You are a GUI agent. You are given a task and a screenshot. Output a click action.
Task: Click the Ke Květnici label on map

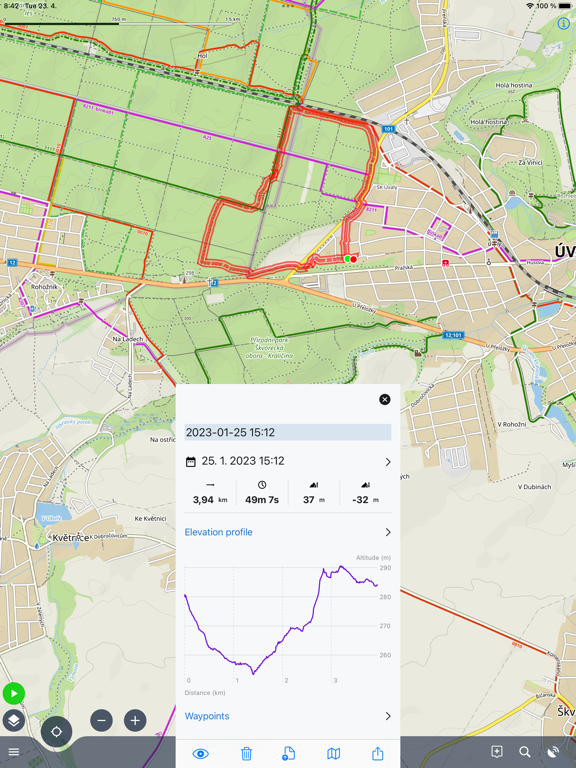150,518
